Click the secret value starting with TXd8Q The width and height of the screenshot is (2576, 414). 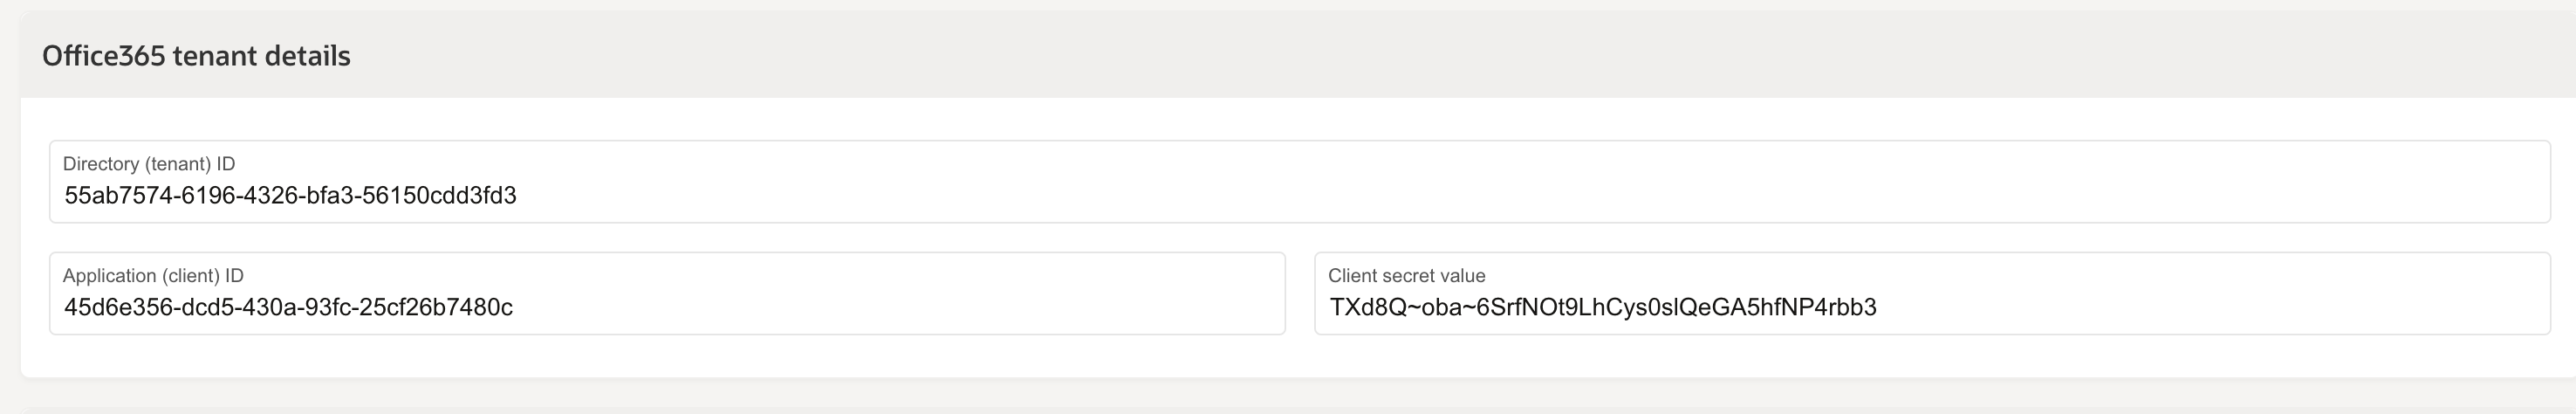click(1602, 308)
